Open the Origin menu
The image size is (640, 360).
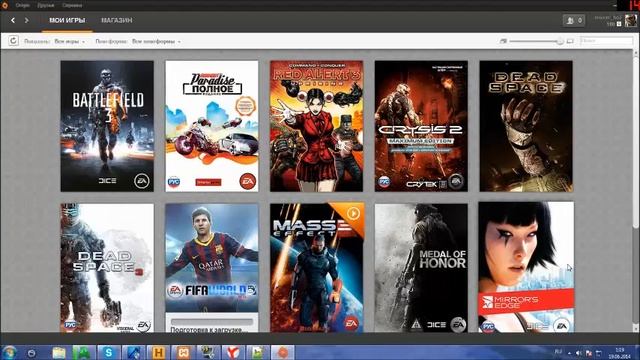[22, 5]
